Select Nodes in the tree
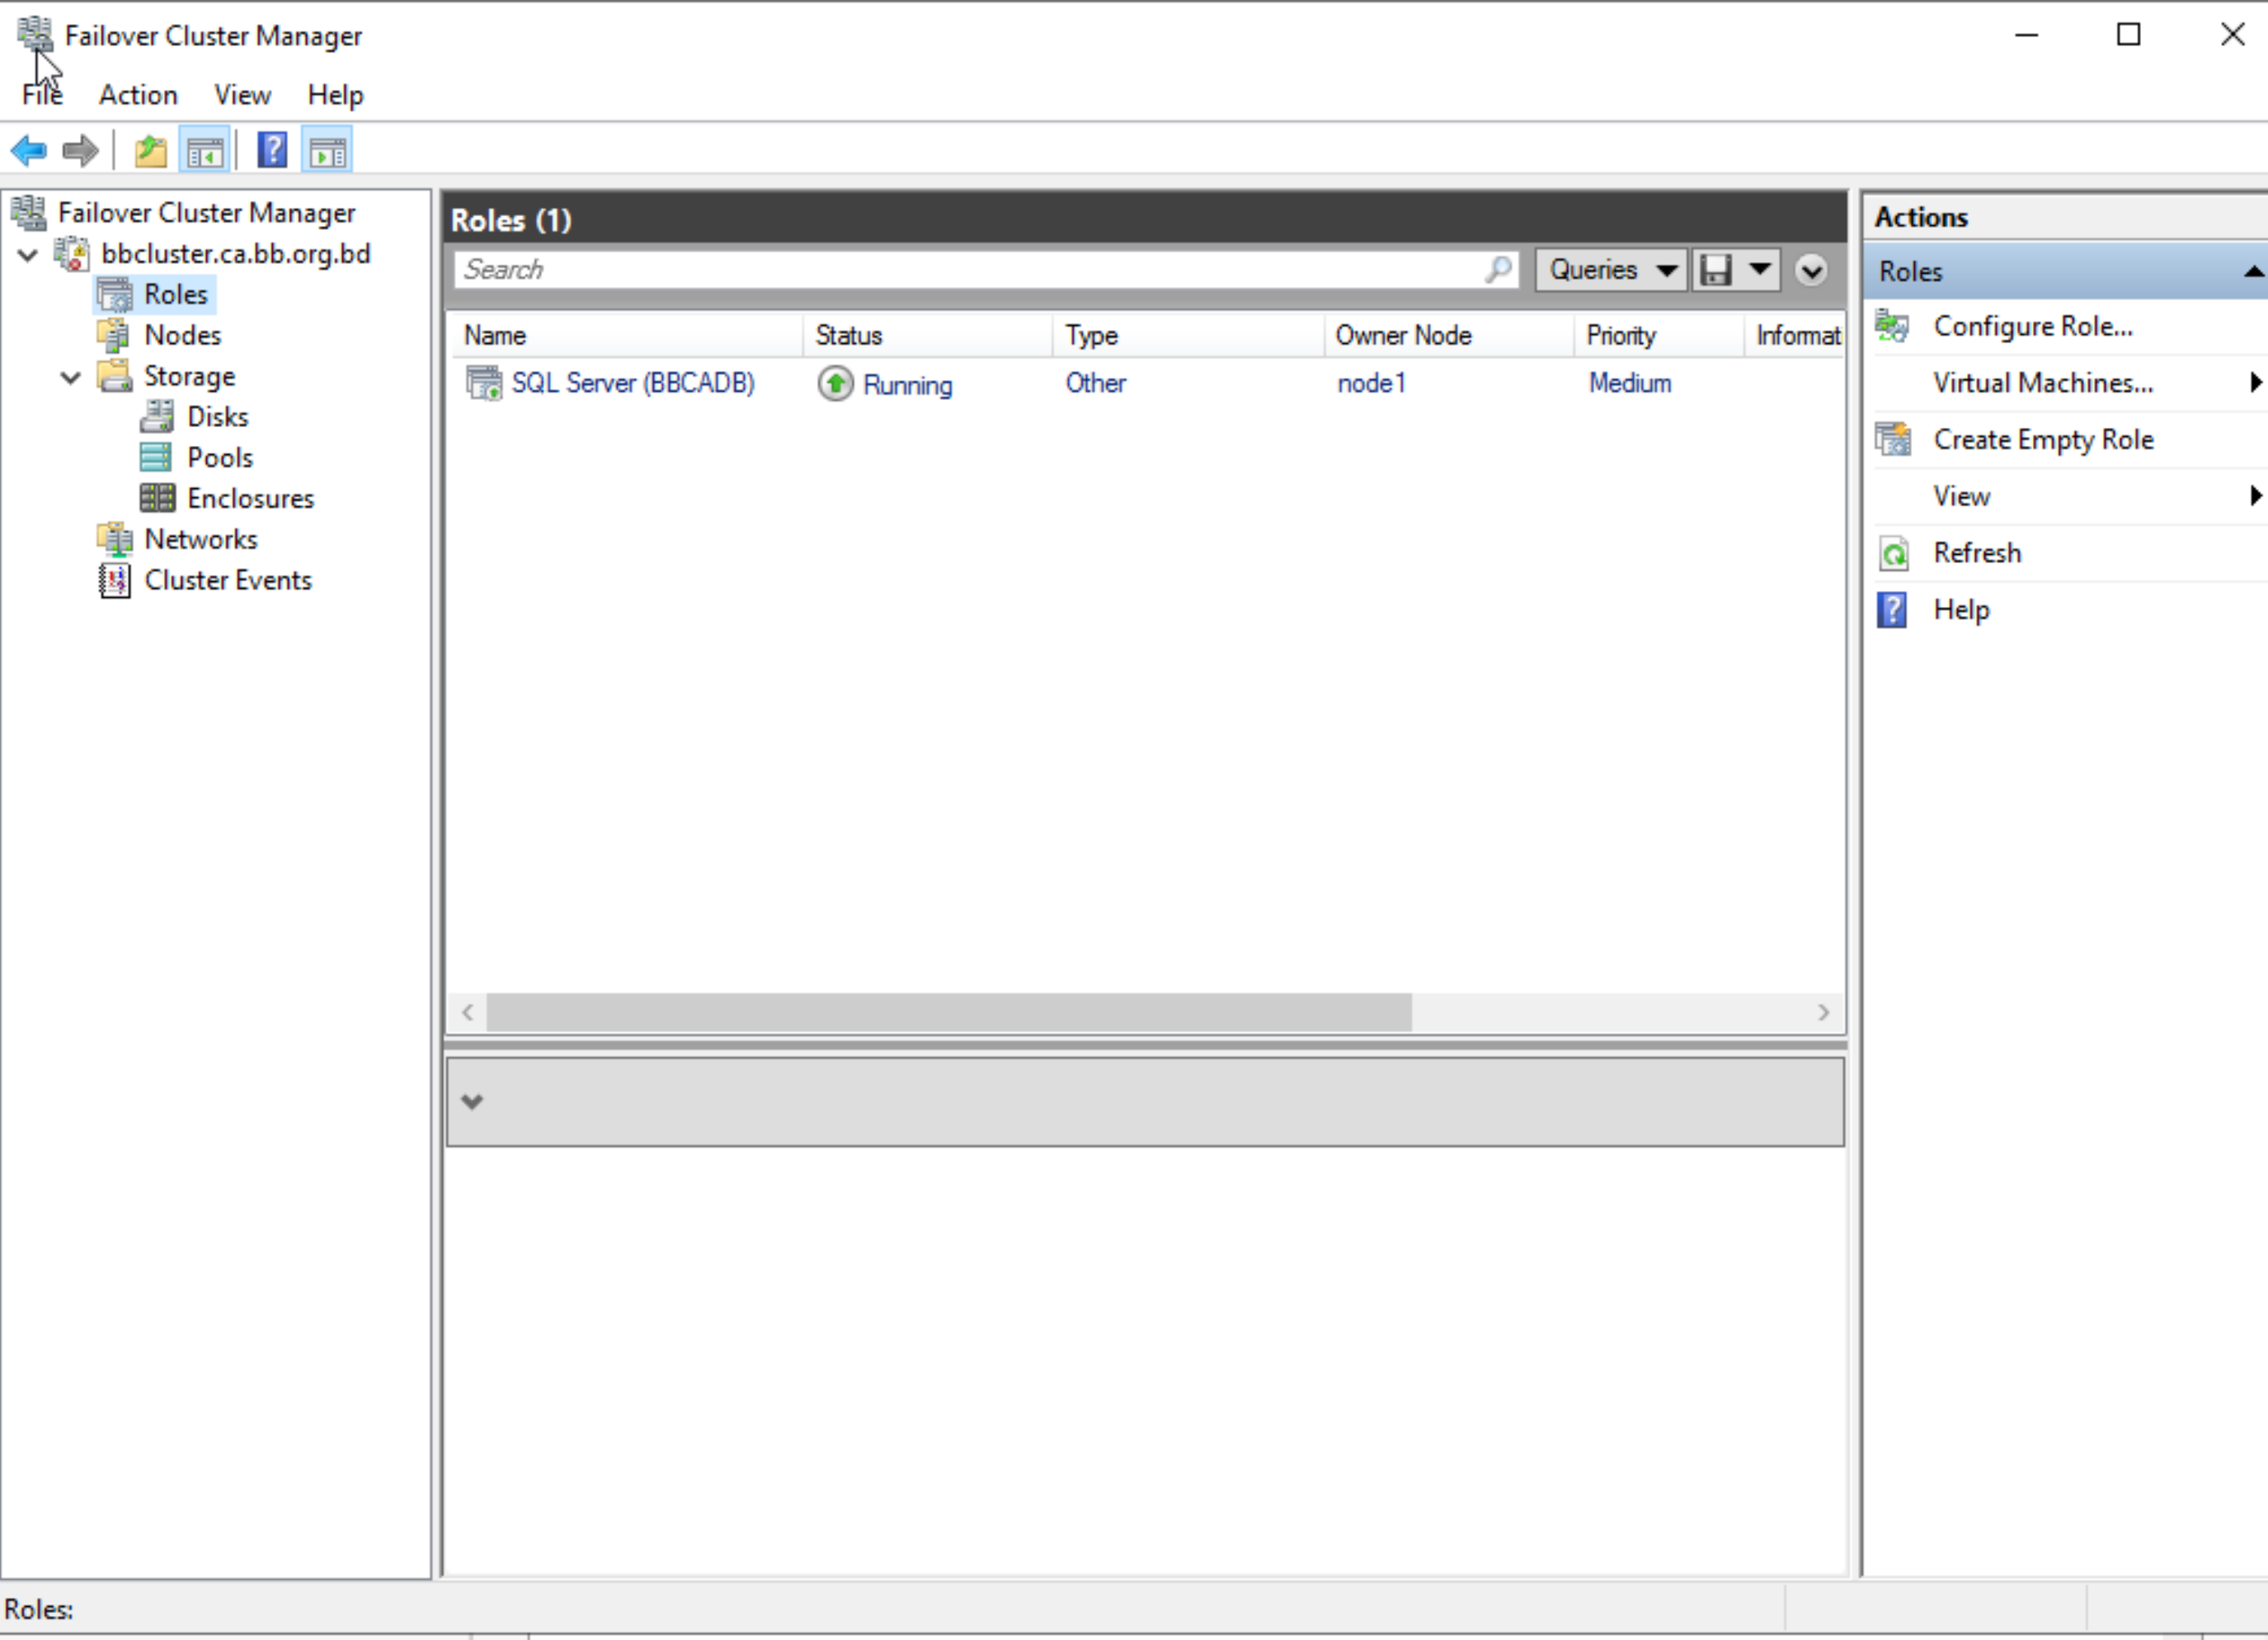This screenshot has width=2268, height=1640. [x=183, y=335]
